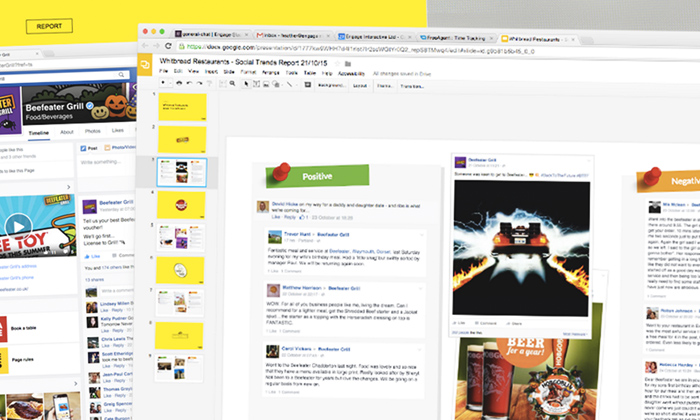This screenshot has width=700, height=420.
Task: Open the Transition toolbar button
Action: coord(412,86)
